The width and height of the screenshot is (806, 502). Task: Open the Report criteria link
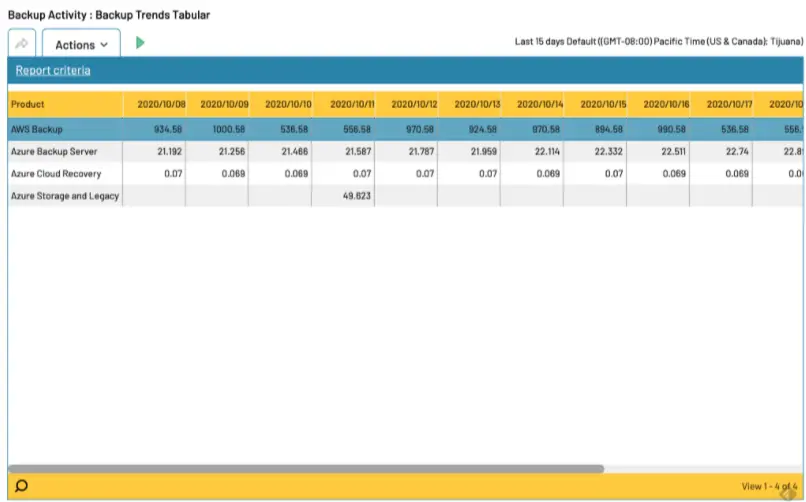pos(53,70)
